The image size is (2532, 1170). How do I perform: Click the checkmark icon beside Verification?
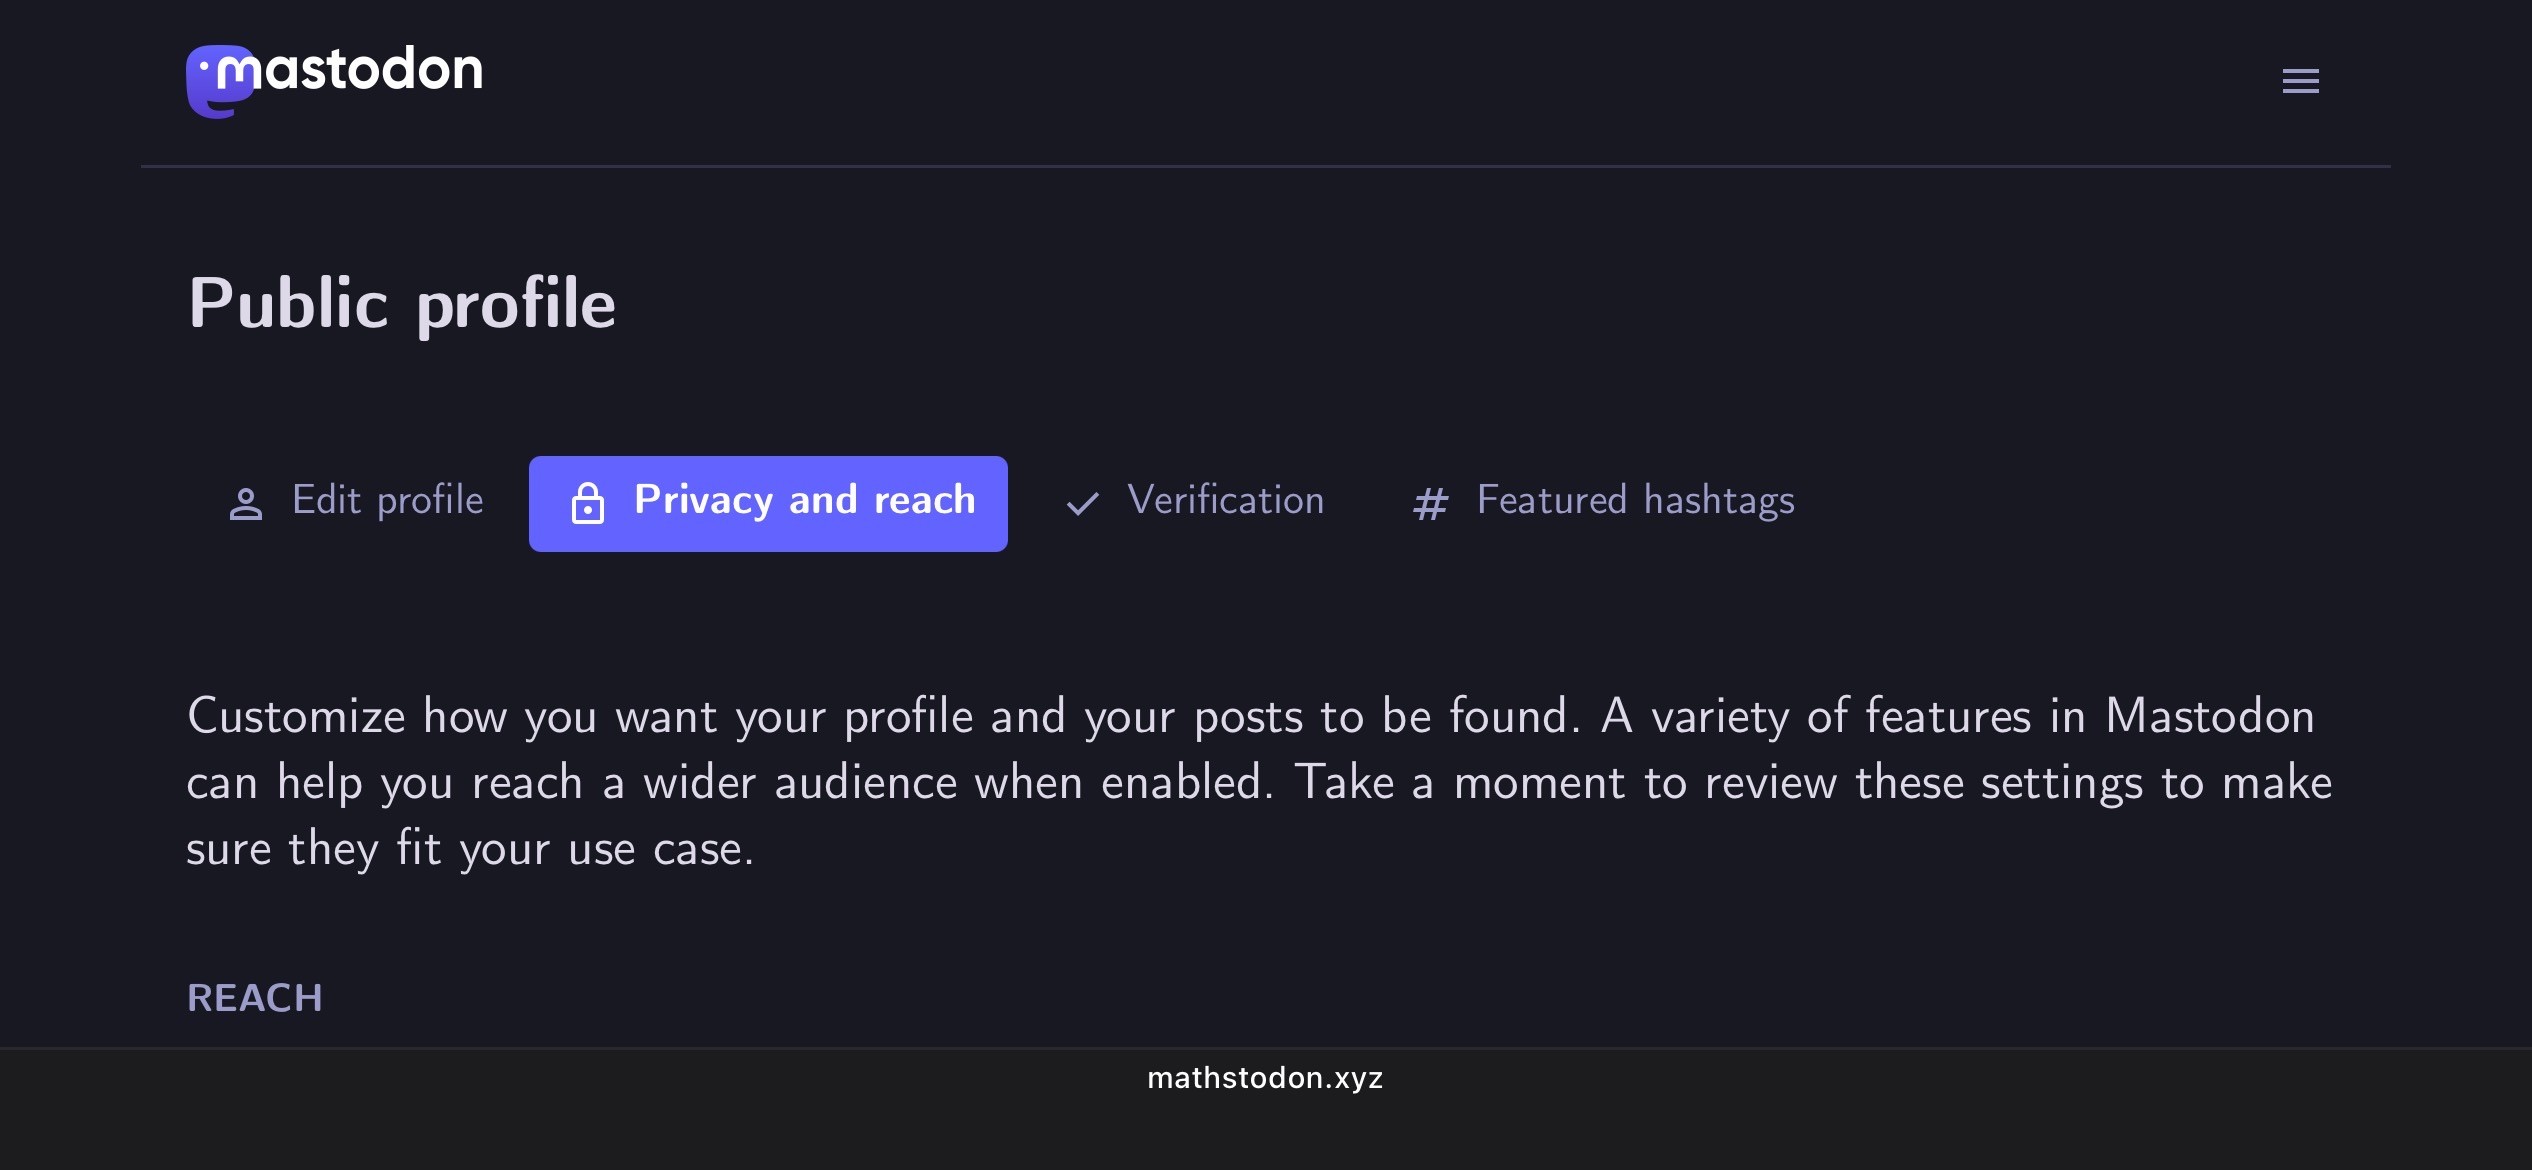coord(1082,504)
